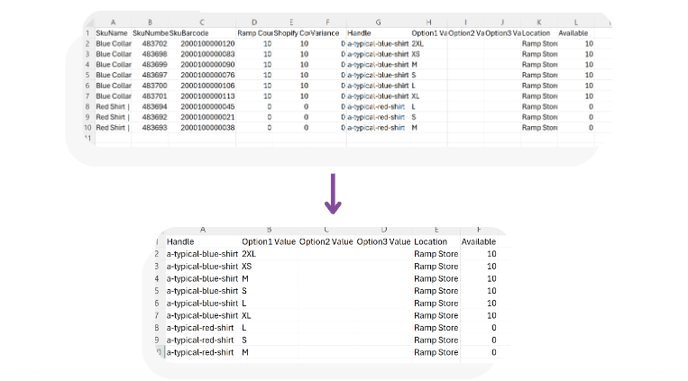Select column A header in bottom sheet

tap(202, 230)
